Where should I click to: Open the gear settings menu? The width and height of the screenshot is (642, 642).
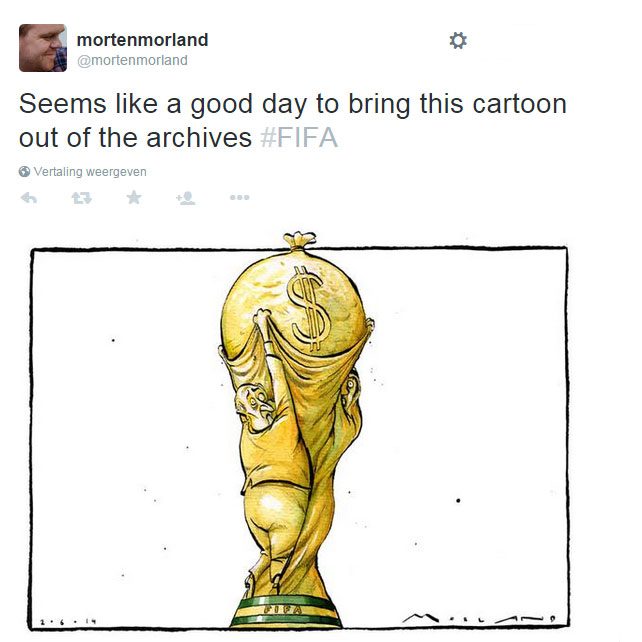[458, 41]
